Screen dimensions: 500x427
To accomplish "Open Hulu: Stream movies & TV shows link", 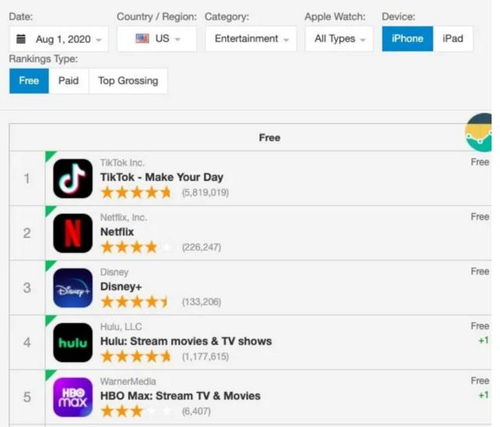I will [186, 341].
